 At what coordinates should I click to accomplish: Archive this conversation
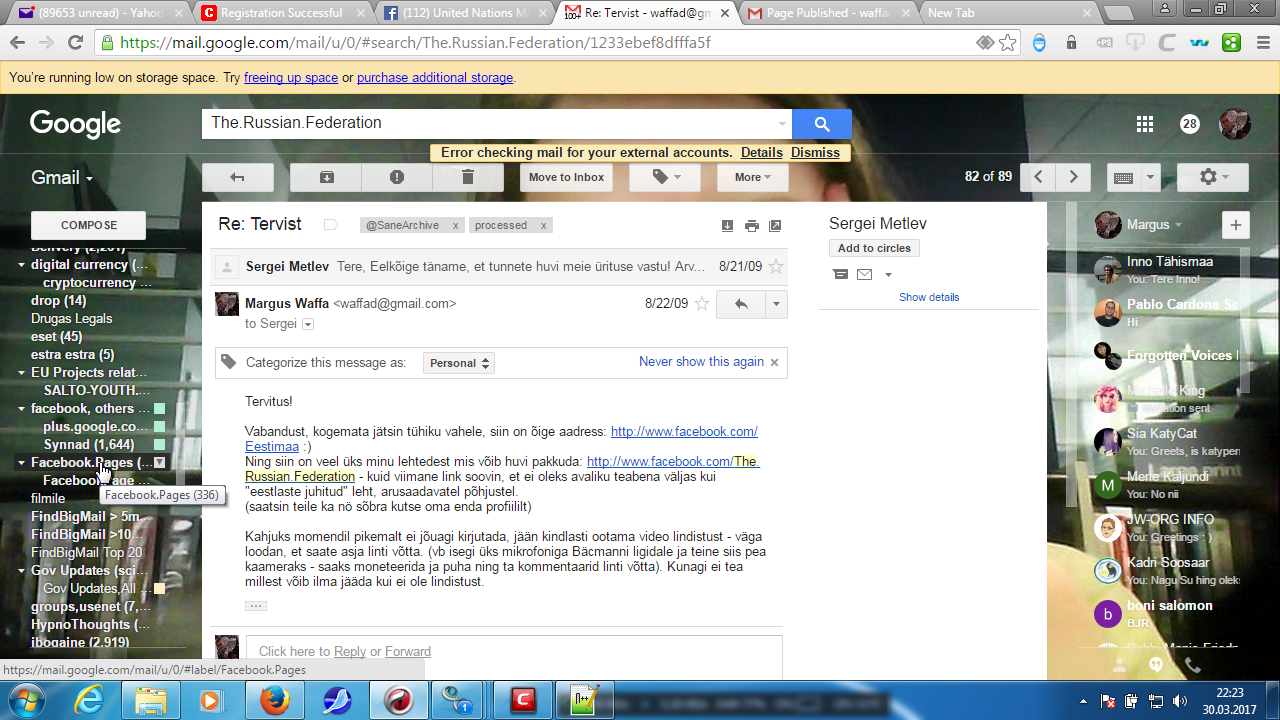point(326,177)
